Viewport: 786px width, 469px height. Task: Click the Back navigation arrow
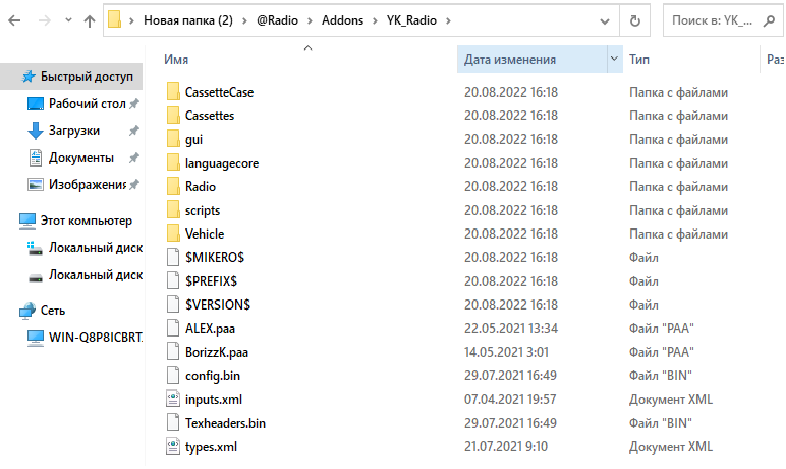click(x=14, y=21)
